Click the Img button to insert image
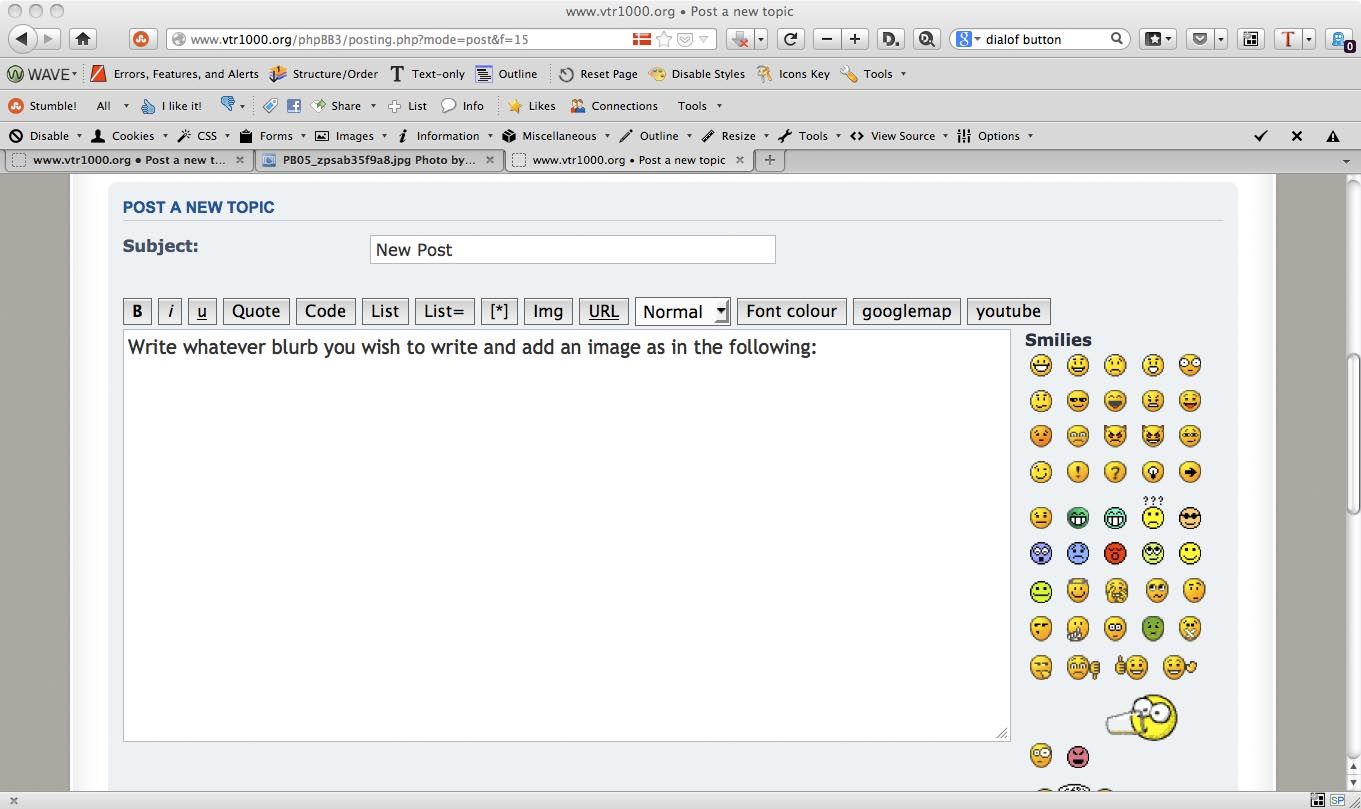This screenshot has width=1361, height=809. coord(548,311)
